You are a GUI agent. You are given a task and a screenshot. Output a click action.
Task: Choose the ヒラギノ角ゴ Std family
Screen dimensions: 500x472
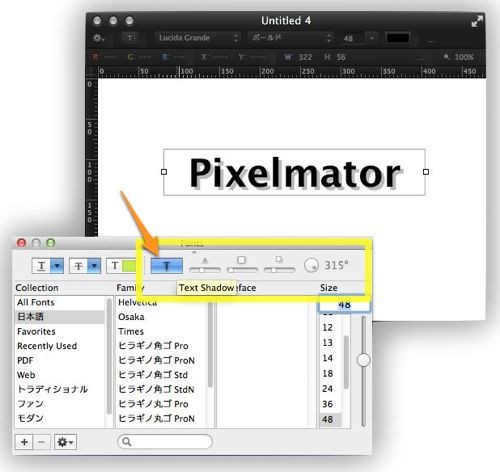(162, 375)
